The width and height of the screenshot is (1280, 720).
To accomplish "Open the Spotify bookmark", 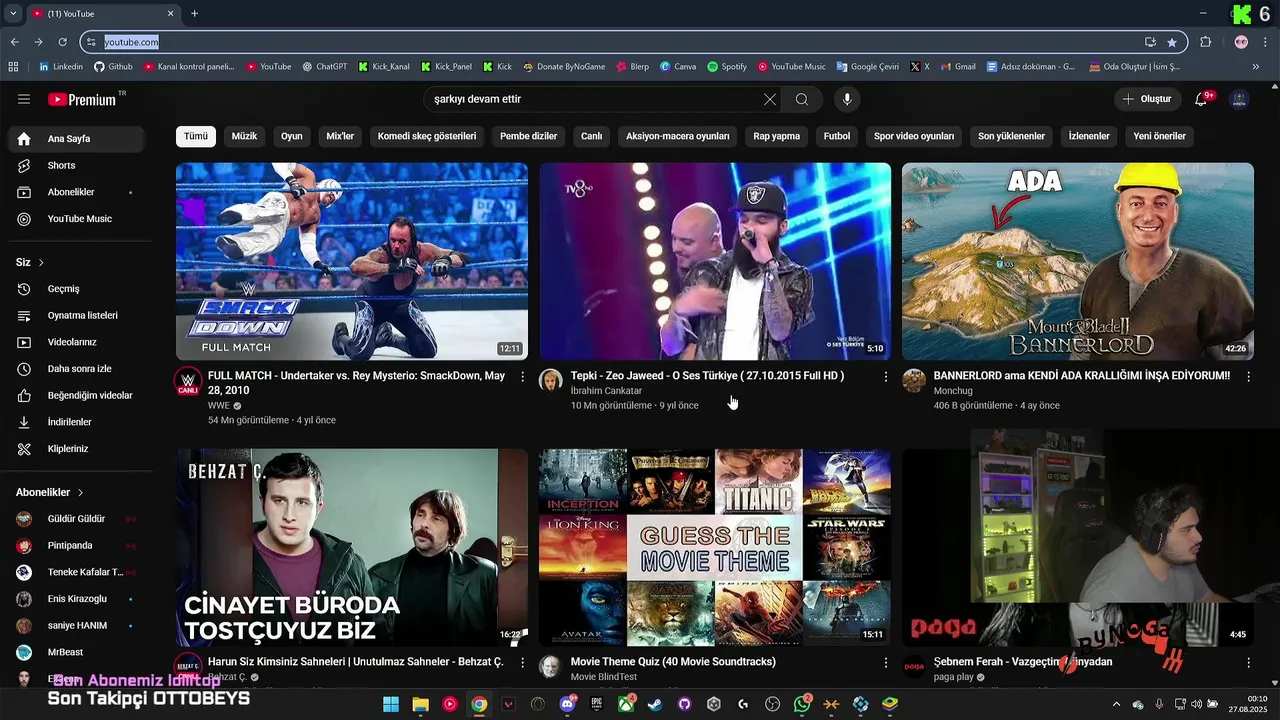I will click(727, 67).
